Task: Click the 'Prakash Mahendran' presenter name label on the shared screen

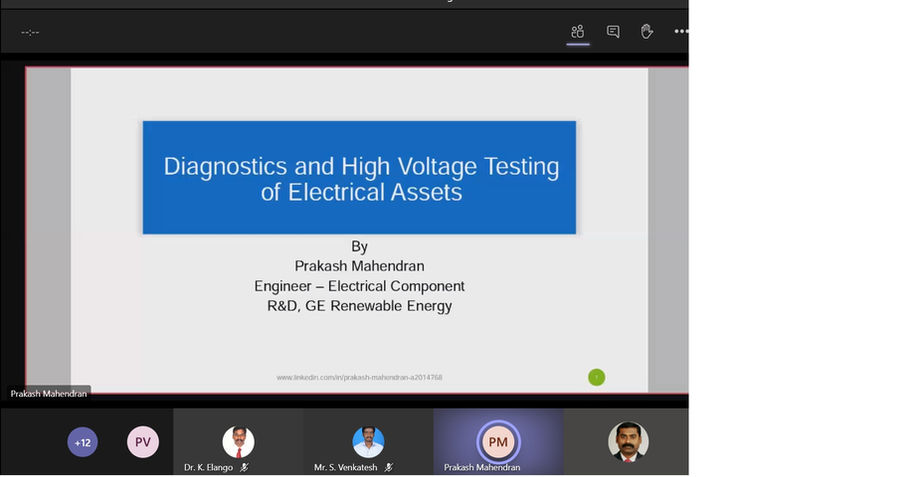Action: [49, 394]
